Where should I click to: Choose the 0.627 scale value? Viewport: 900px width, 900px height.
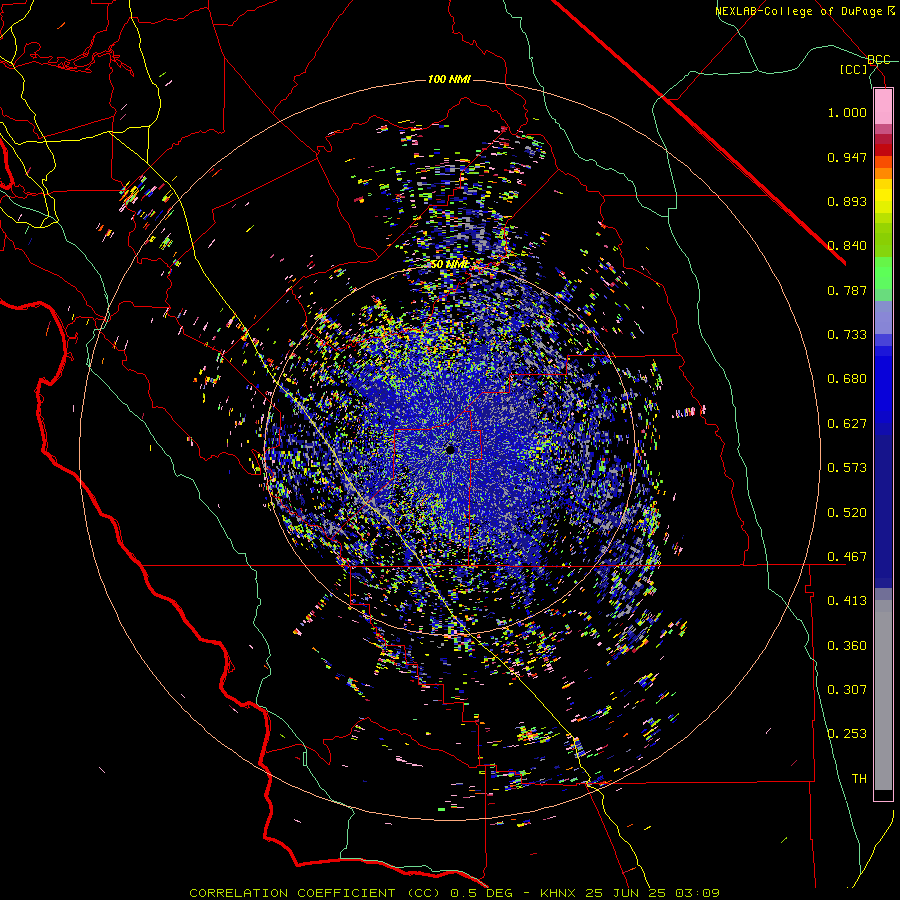pos(847,424)
